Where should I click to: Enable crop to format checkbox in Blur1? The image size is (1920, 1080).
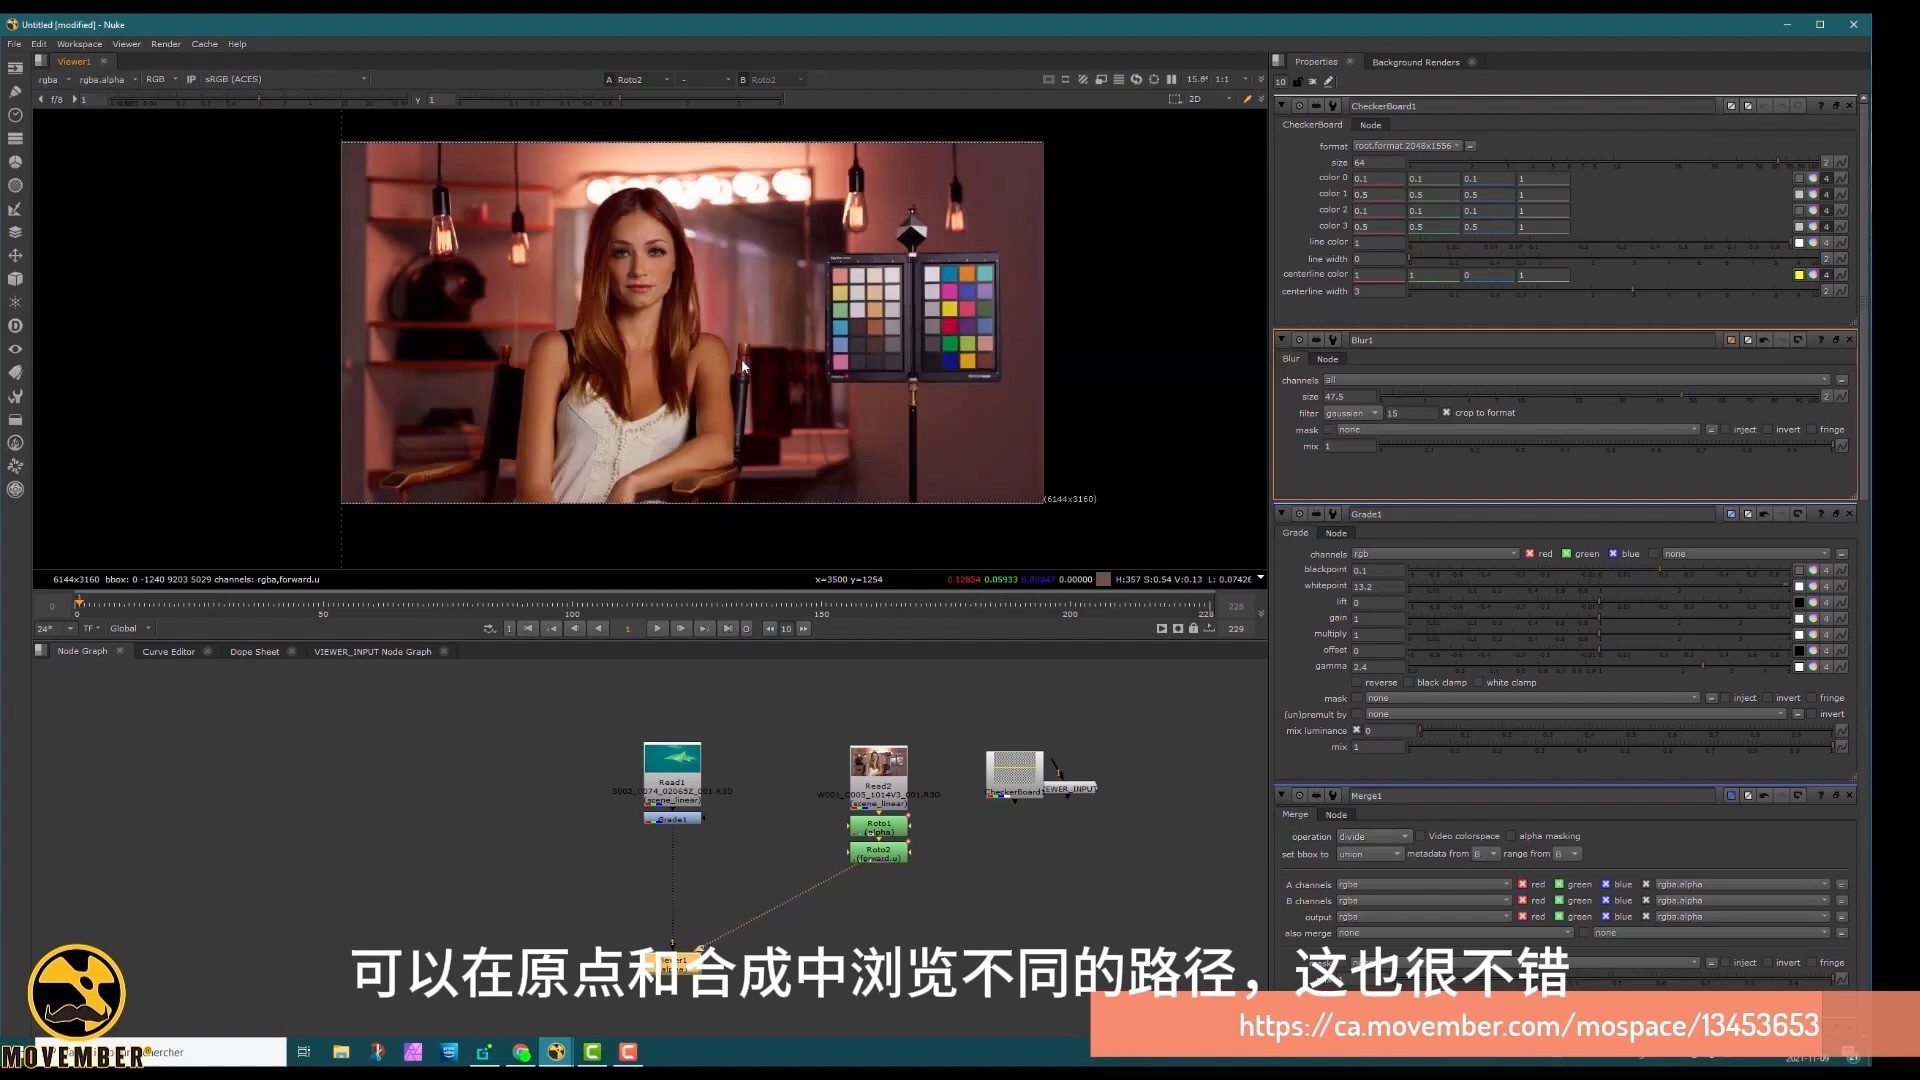[1445, 411]
